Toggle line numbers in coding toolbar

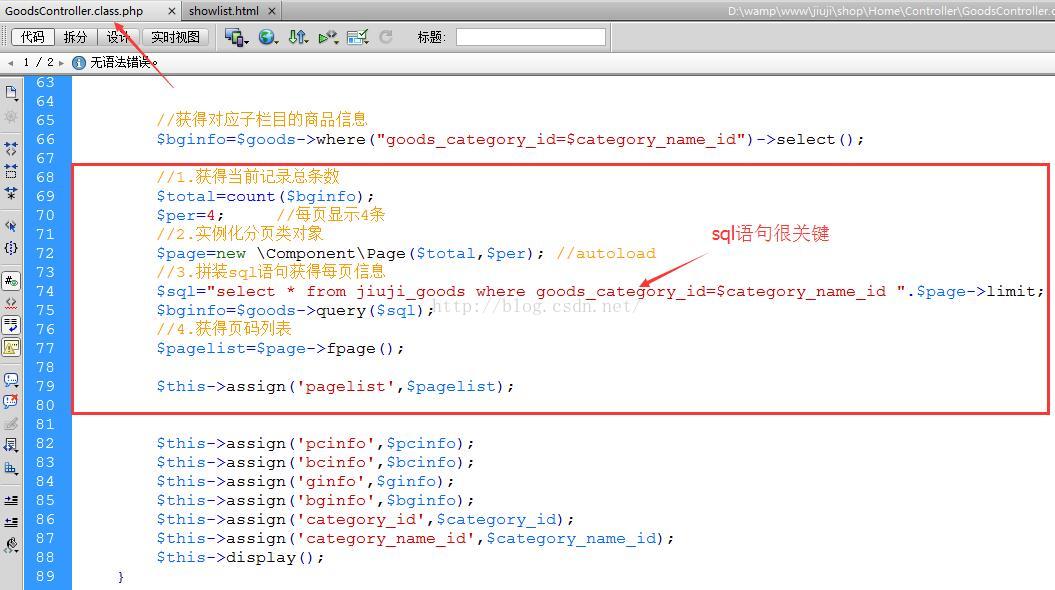tap(11, 281)
